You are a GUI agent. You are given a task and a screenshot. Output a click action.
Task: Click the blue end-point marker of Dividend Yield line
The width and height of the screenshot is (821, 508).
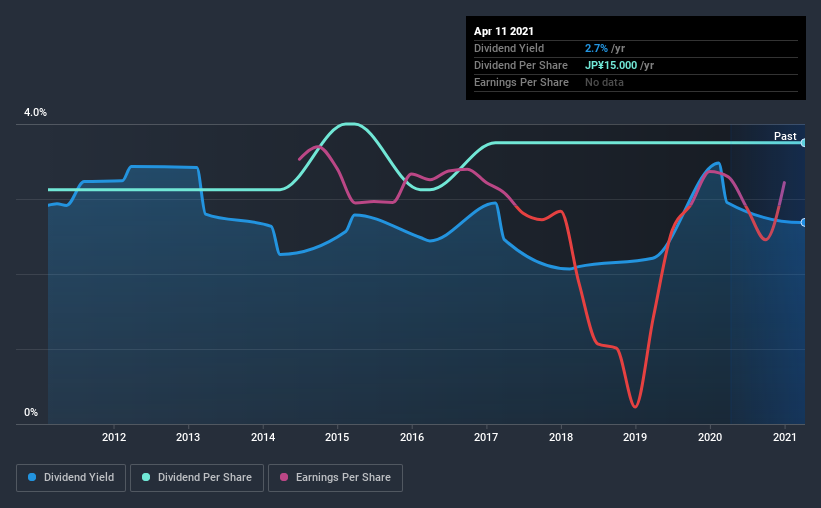[804, 223]
